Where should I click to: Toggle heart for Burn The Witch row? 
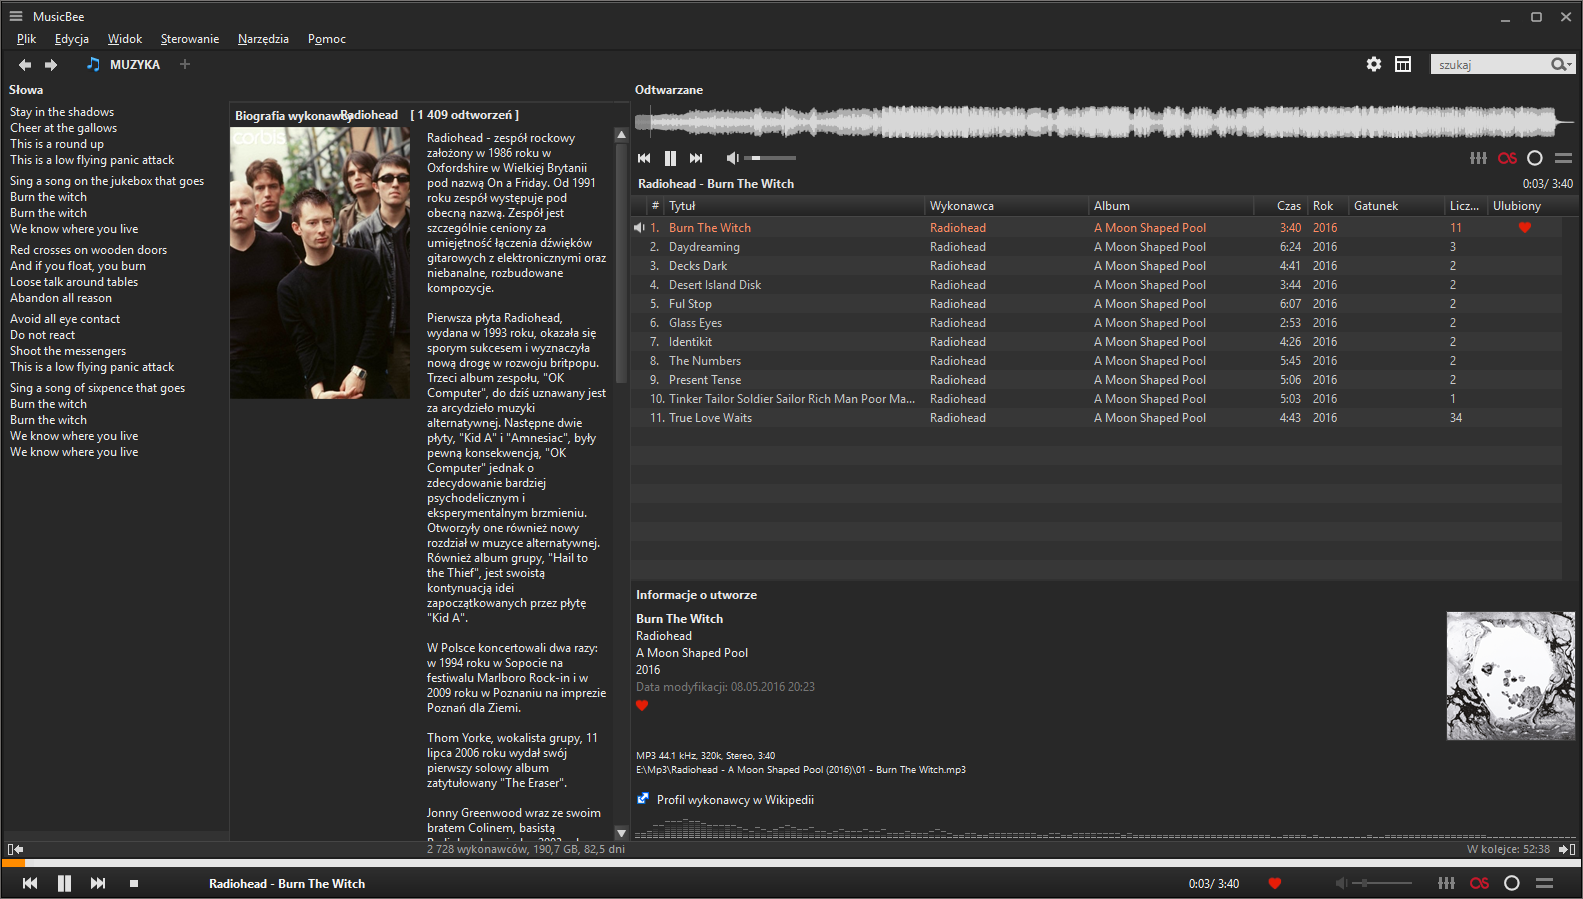pos(1525,228)
